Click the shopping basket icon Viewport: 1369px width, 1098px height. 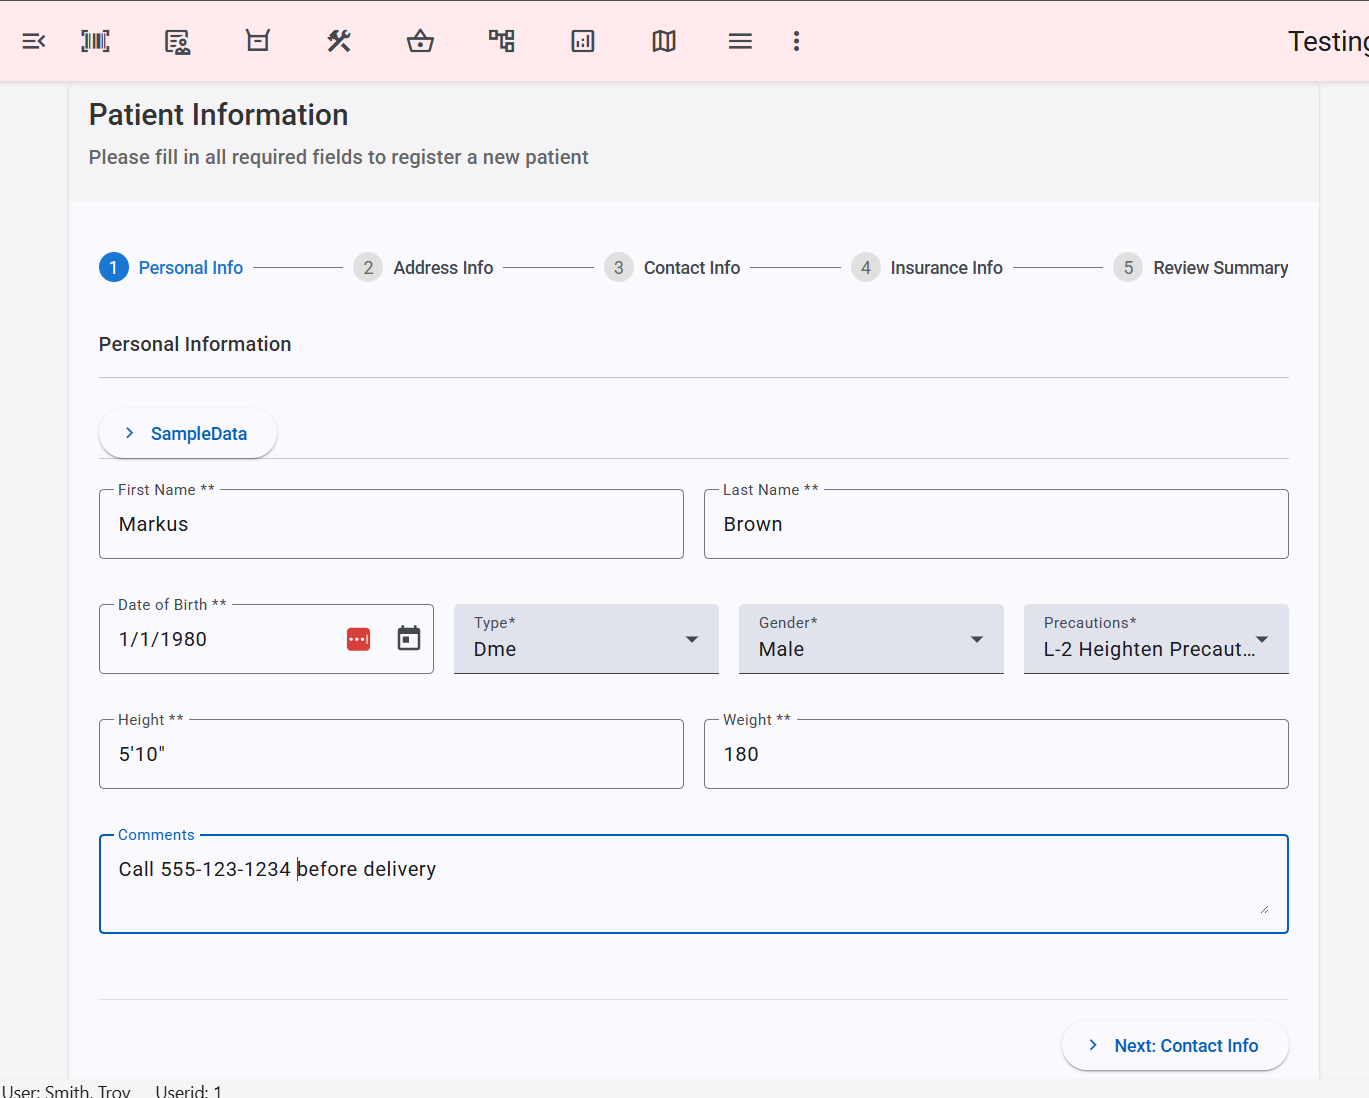420,41
